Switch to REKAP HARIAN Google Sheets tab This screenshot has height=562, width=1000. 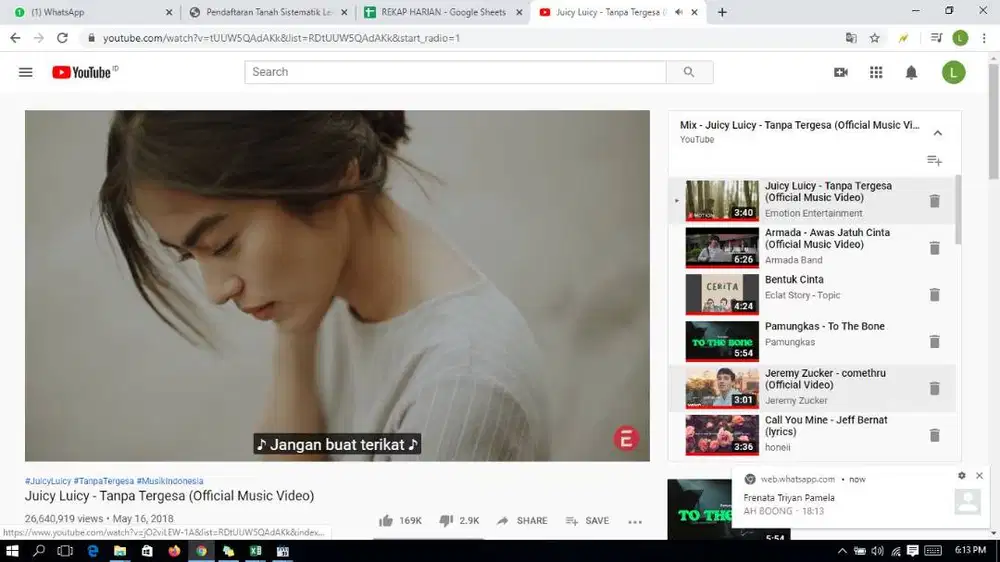click(x=442, y=12)
